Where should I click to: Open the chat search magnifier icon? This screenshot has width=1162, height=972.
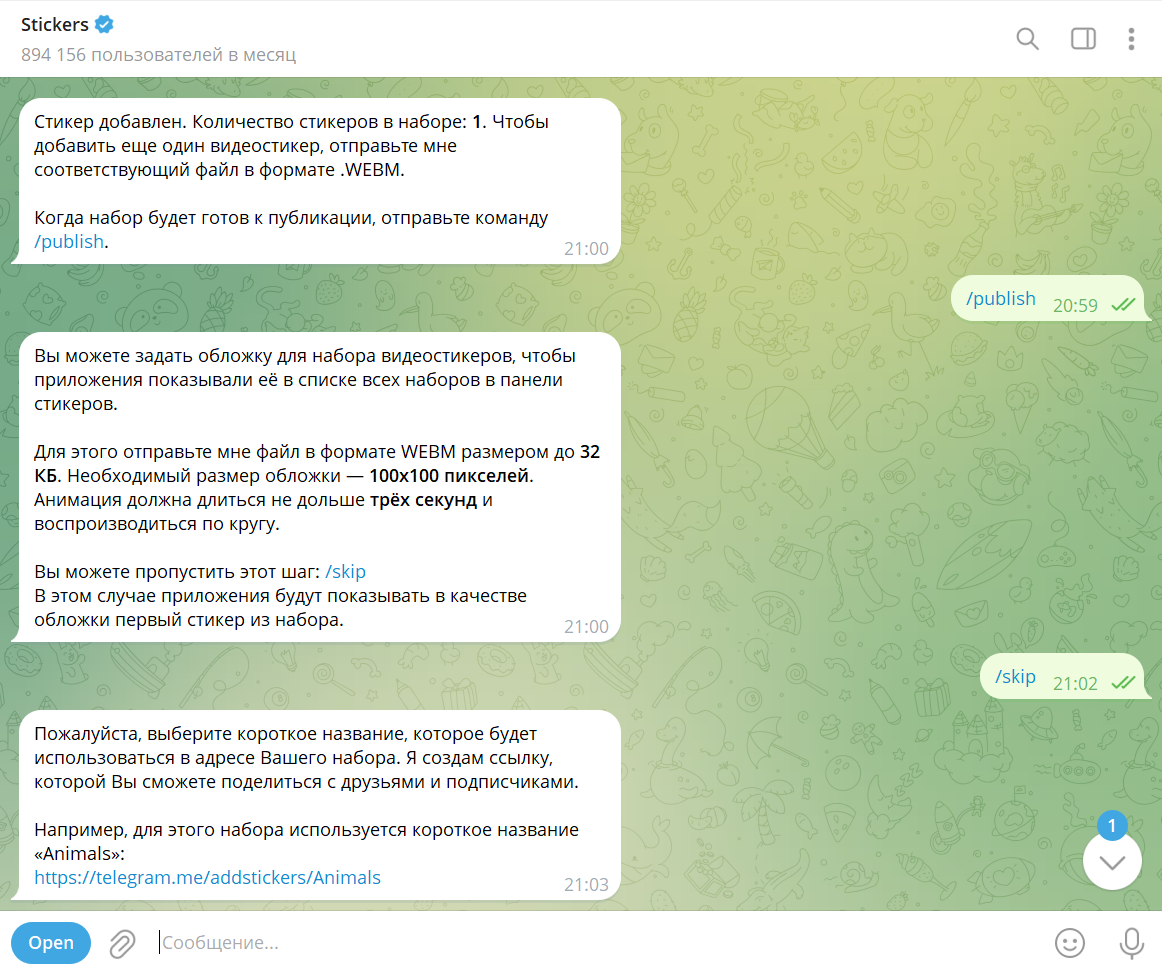[1027, 39]
